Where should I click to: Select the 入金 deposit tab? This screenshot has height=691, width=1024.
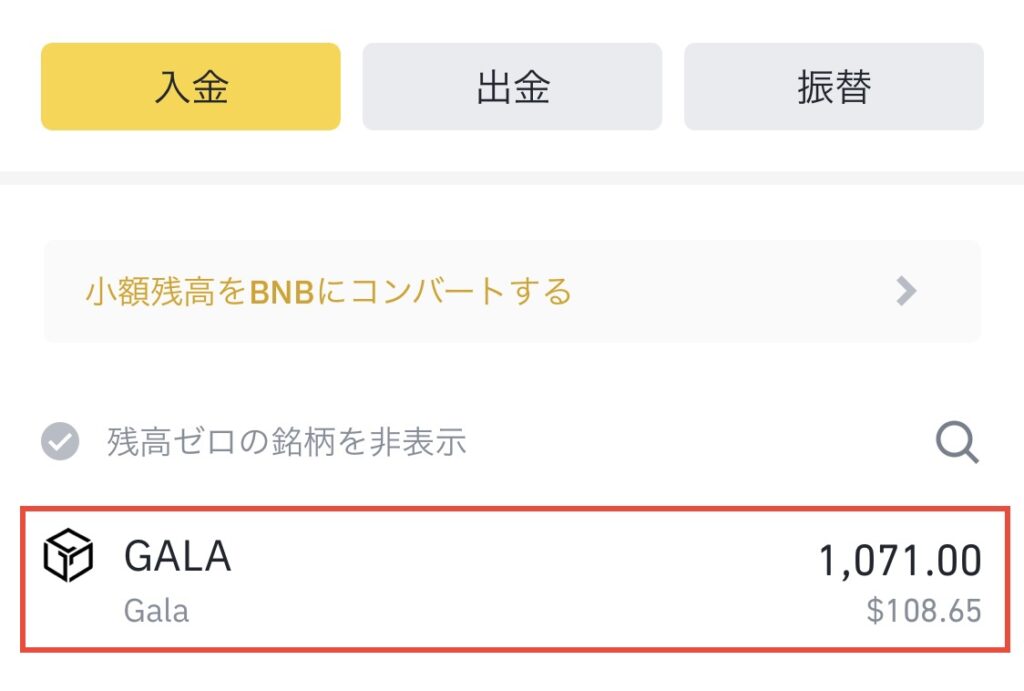pyautogui.click(x=191, y=86)
